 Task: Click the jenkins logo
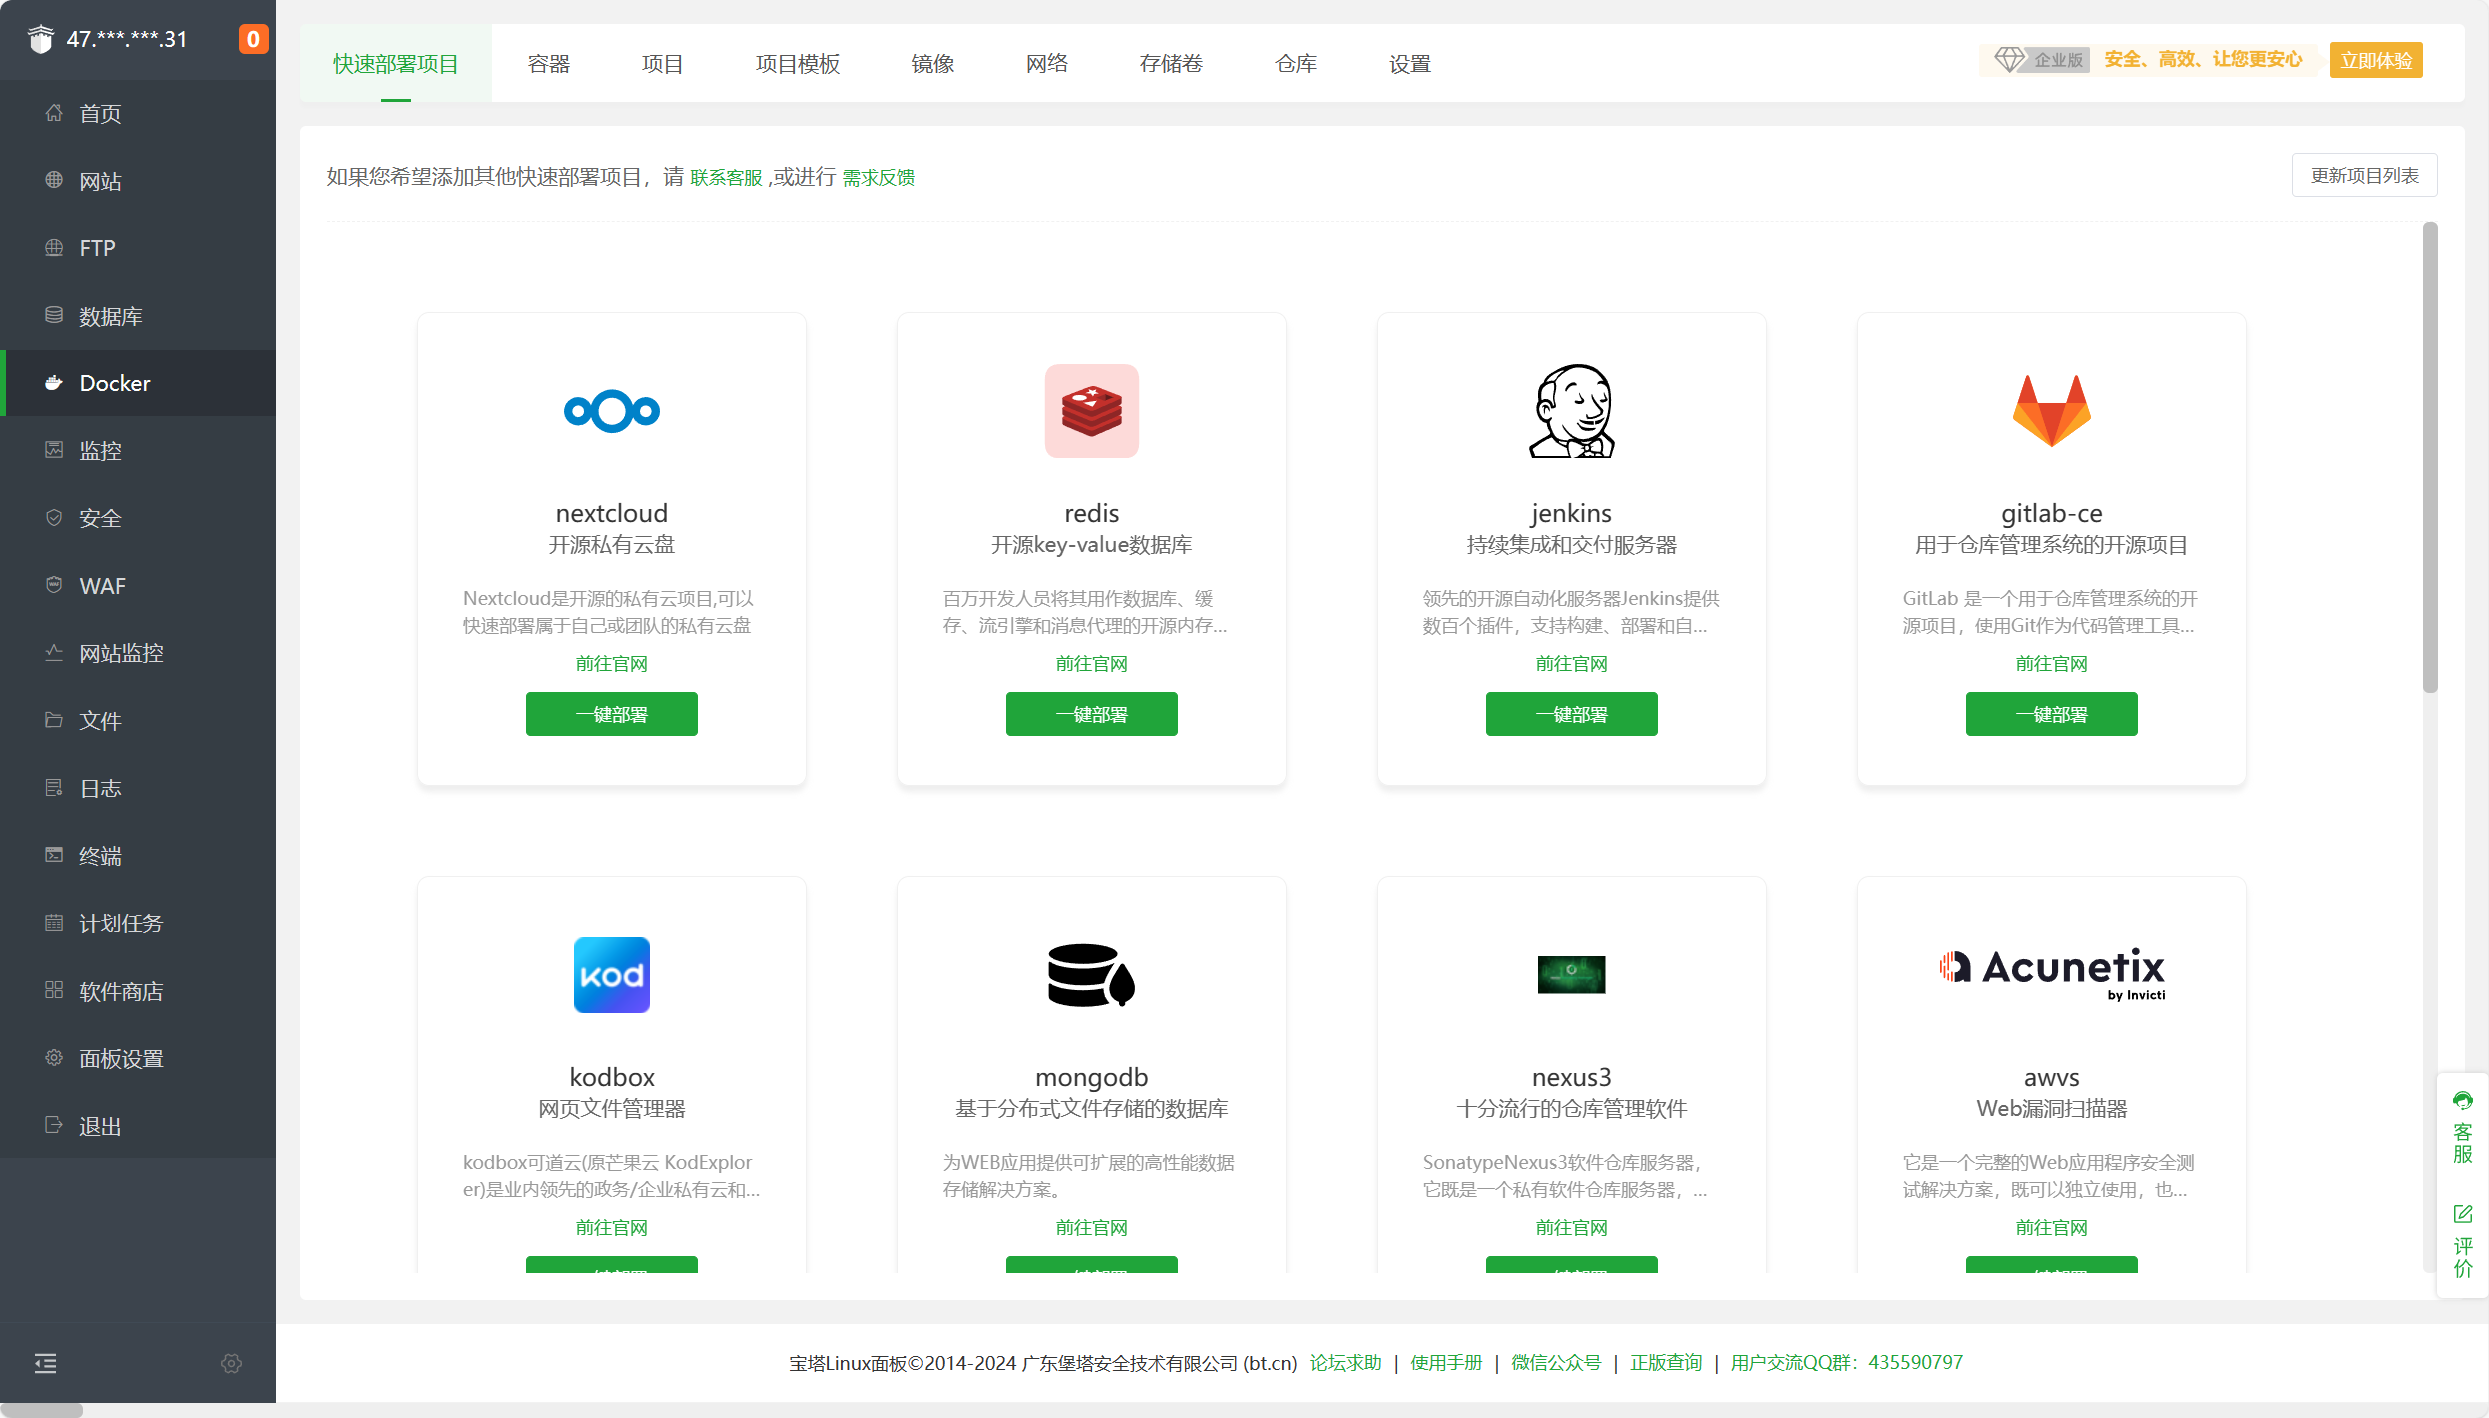[1572, 411]
